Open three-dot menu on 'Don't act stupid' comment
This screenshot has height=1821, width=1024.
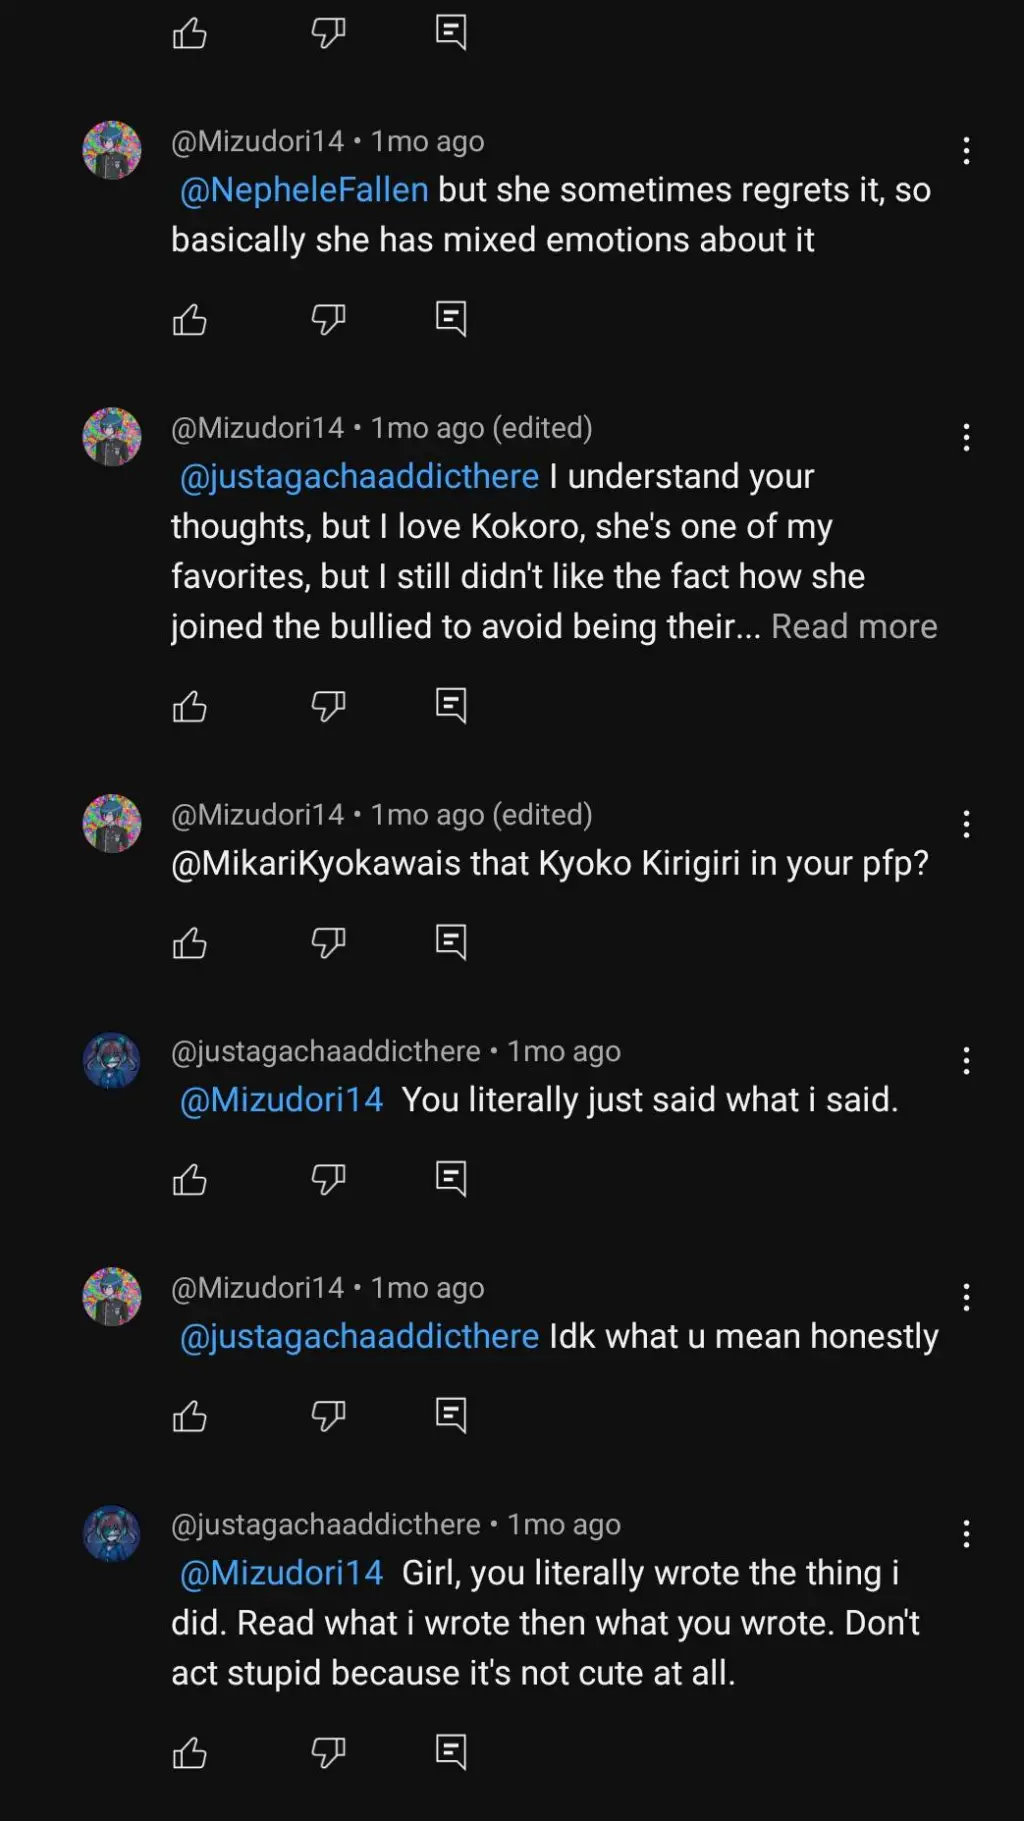pyautogui.click(x=966, y=1534)
